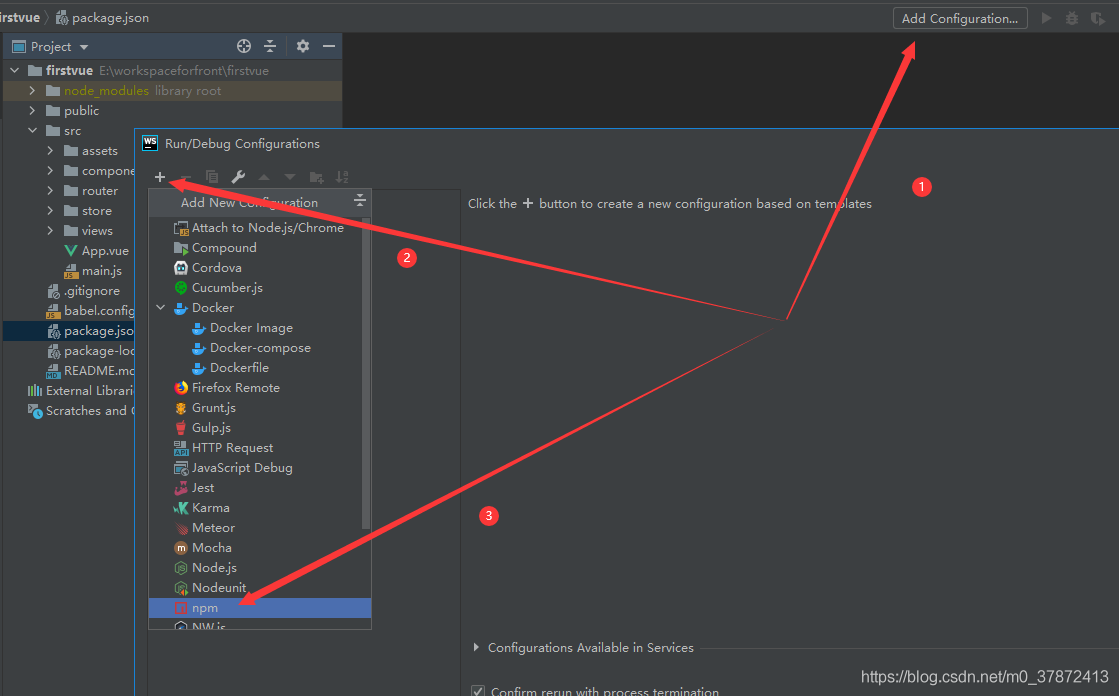This screenshot has height=696, width=1119.
Task: Choose Cordova configuration type
Action: click(x=260, y=268)
